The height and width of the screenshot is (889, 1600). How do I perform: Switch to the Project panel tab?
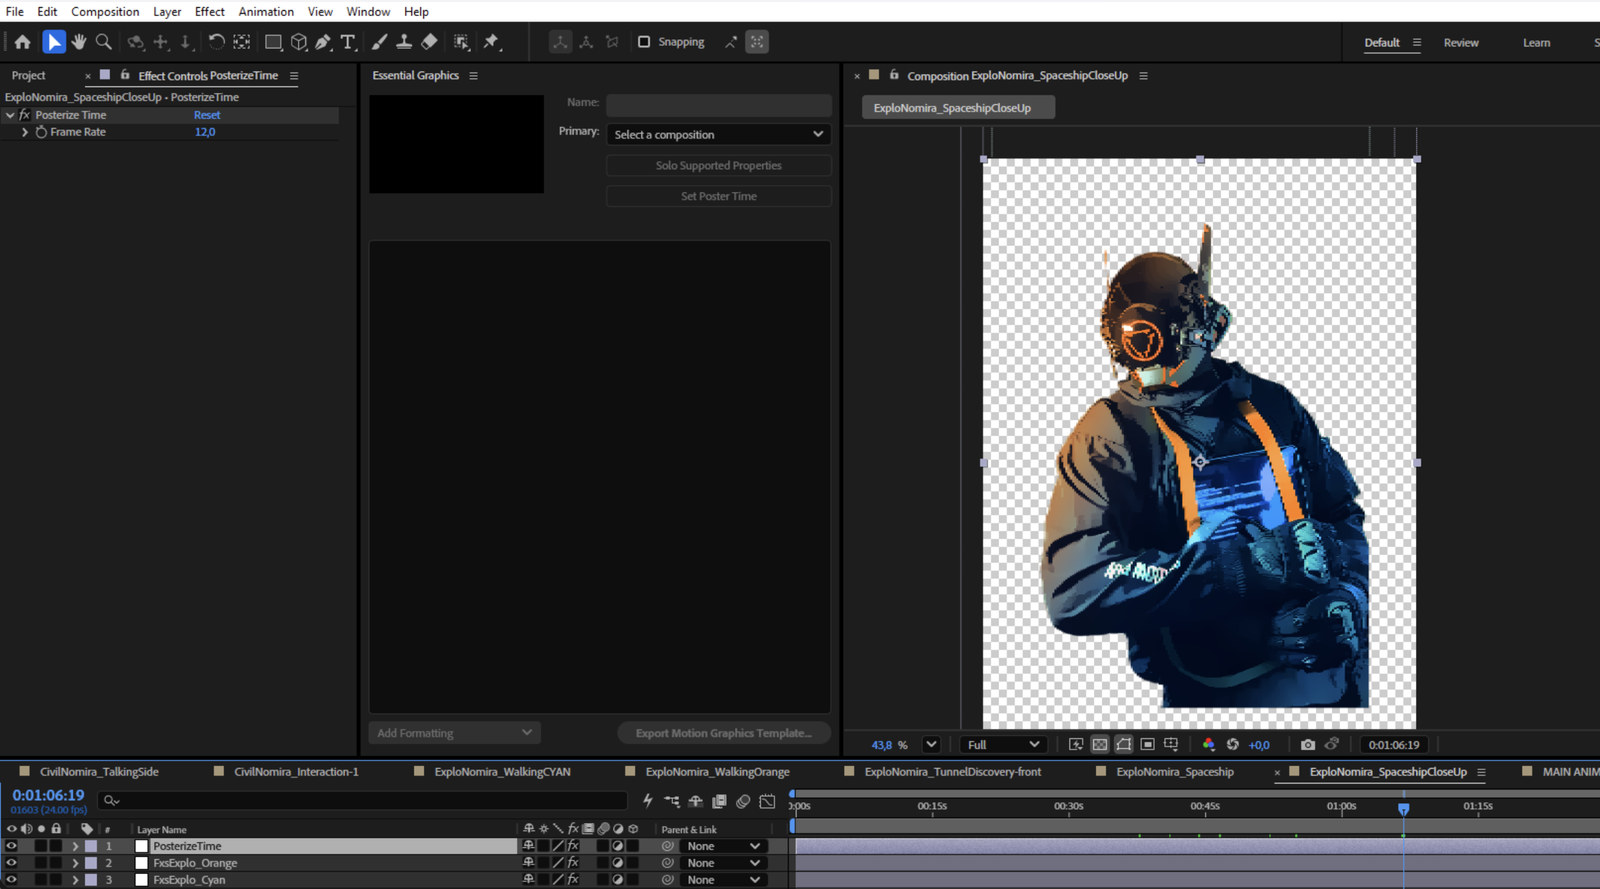pyautogui.click(x=28, y=75)
